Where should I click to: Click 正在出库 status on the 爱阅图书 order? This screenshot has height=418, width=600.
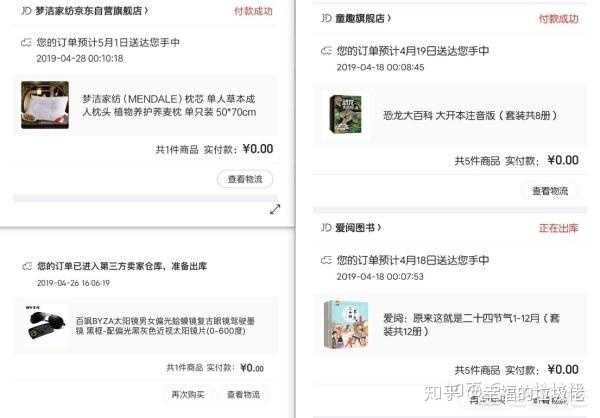point(559,228)
